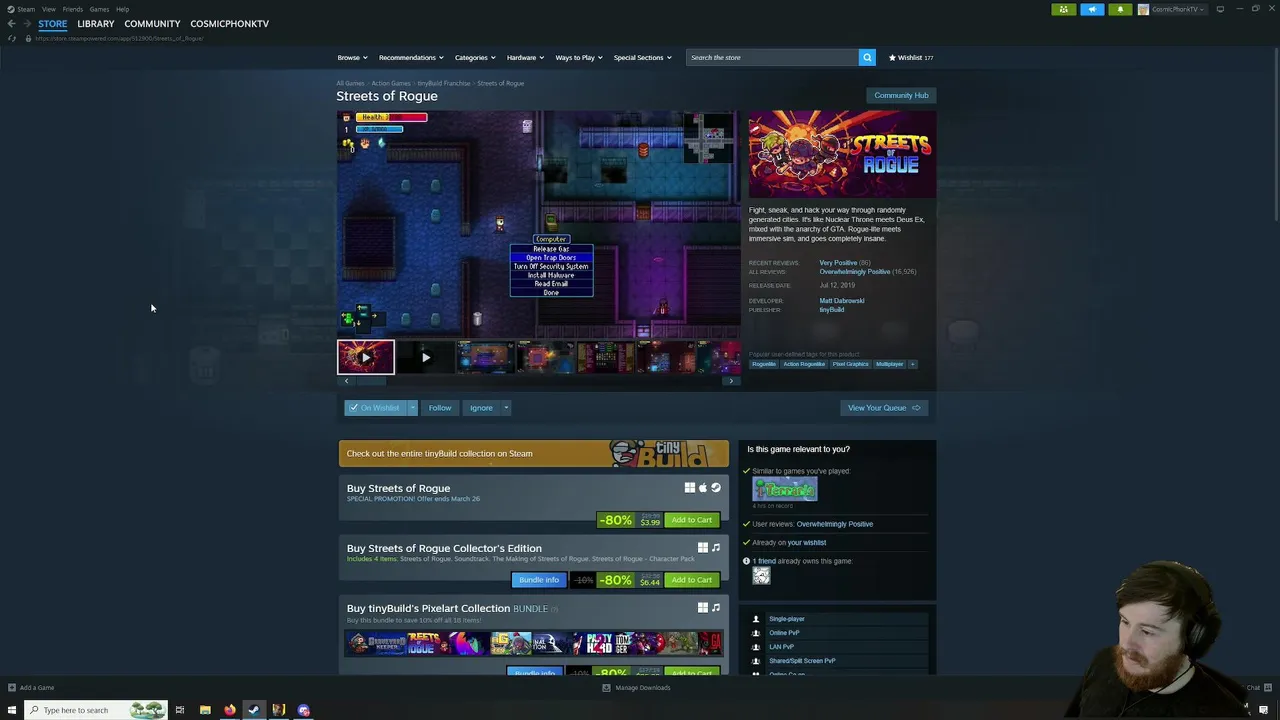This screenshot has width=1280, height=720.
Task: Expand the CosmicPhonkTV account dropdown
Action: pyautogui.click(x=1172, y=9)
